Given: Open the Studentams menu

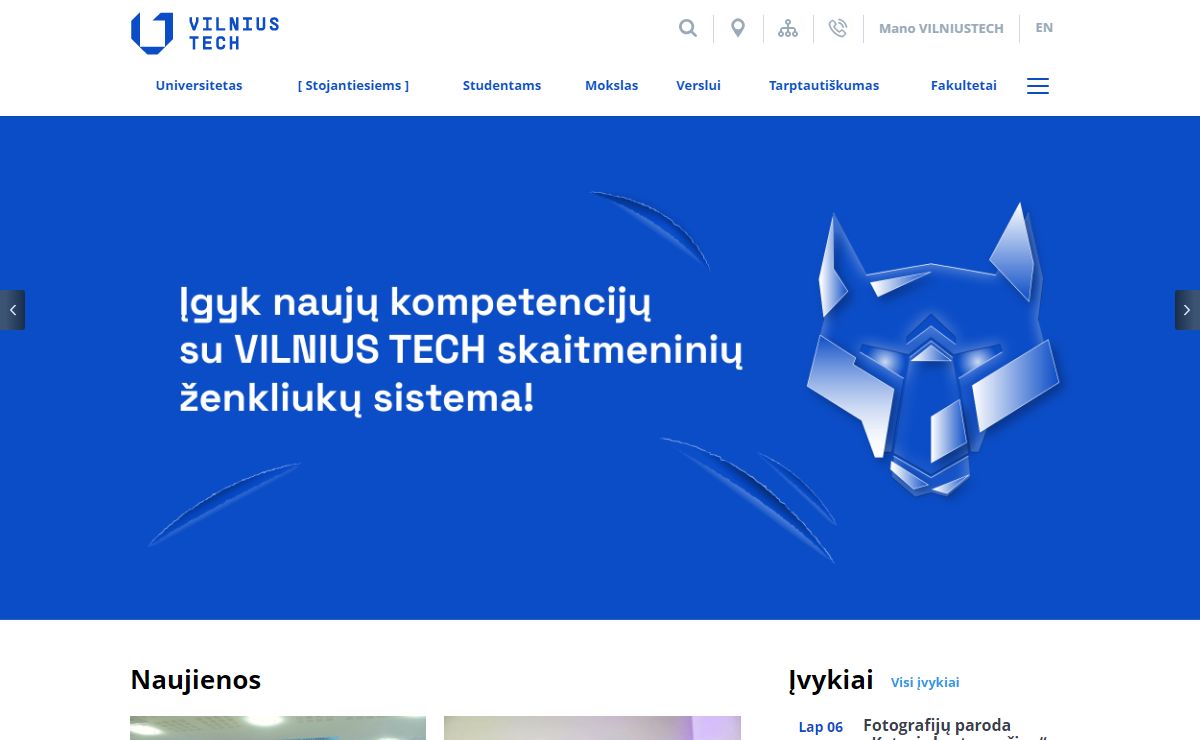Looking at the screenshot, I should tap(502, 86).
